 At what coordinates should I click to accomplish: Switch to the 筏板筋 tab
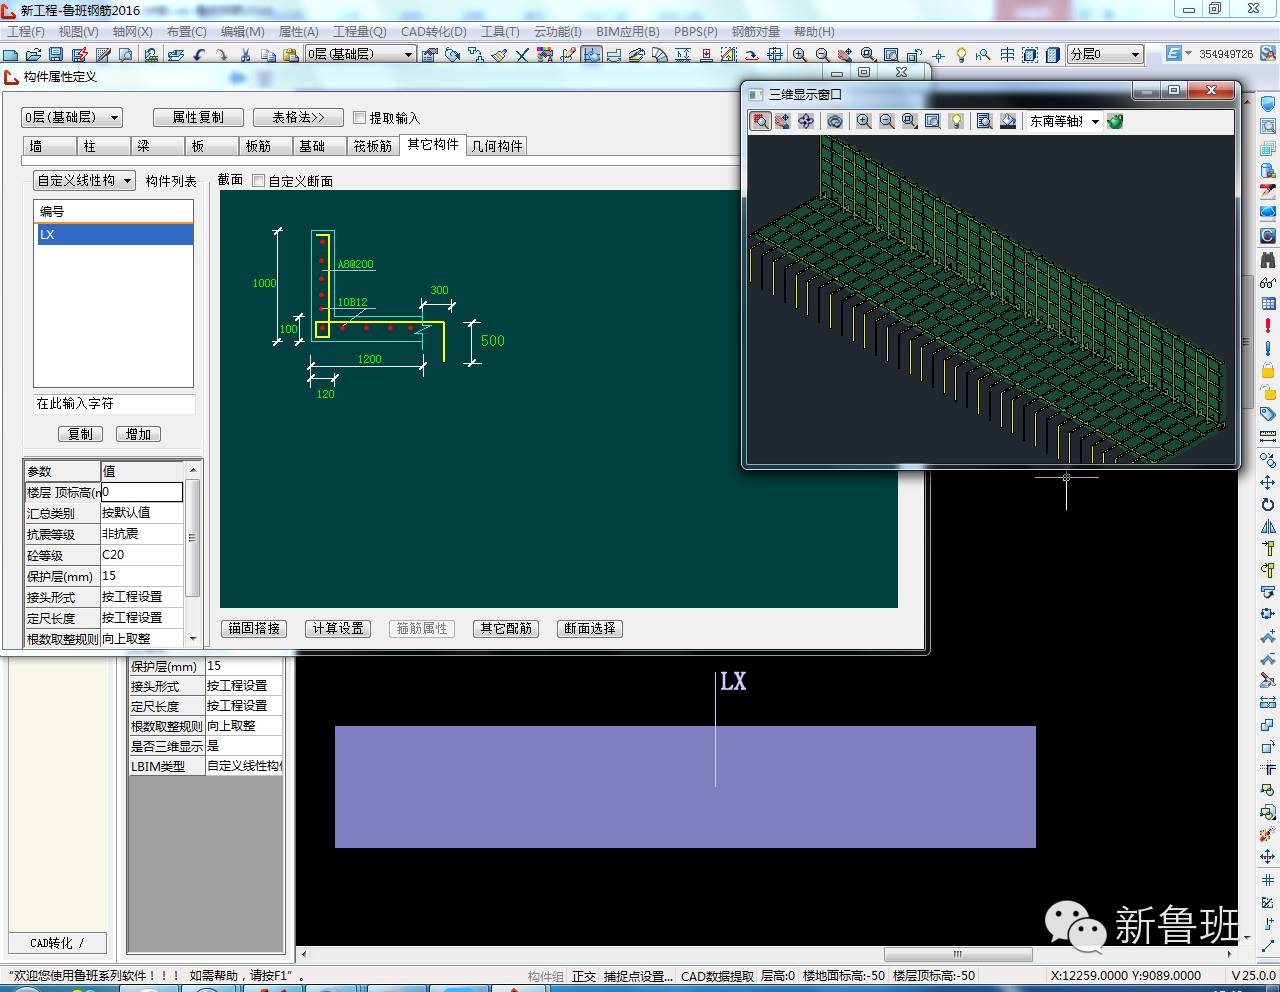[x=372, y=146]
